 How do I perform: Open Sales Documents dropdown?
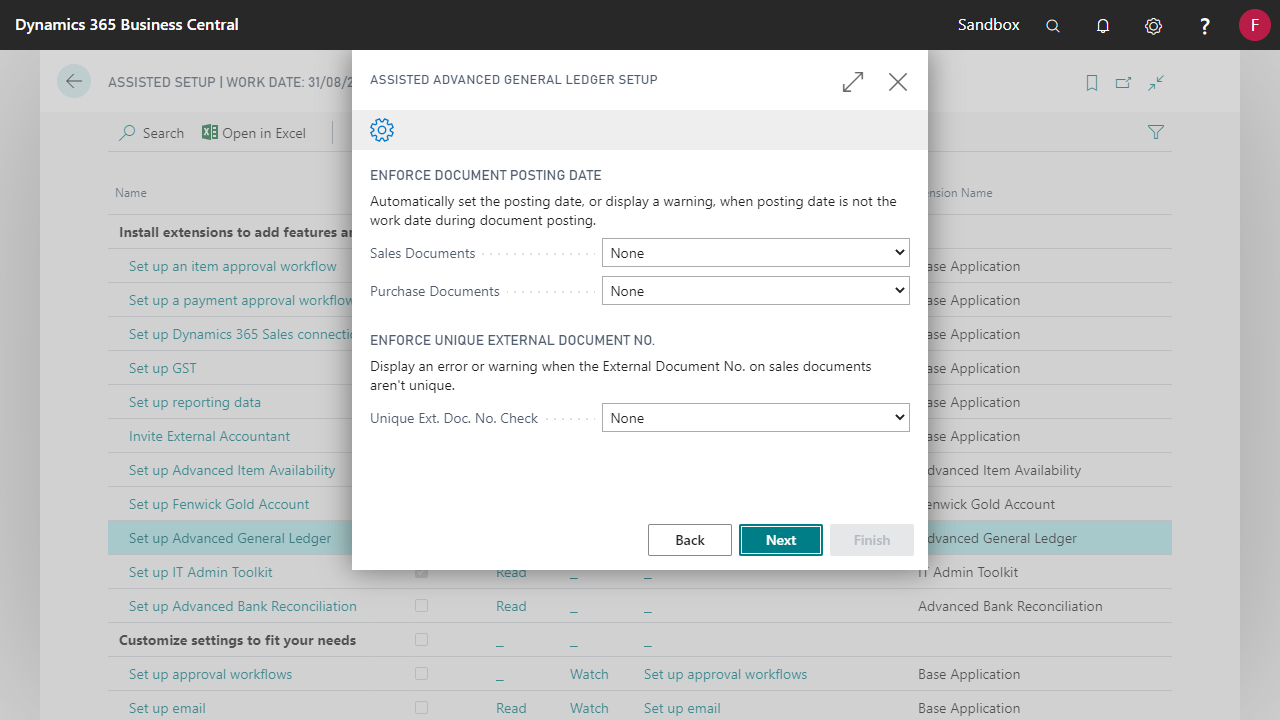tap(756, 253)
